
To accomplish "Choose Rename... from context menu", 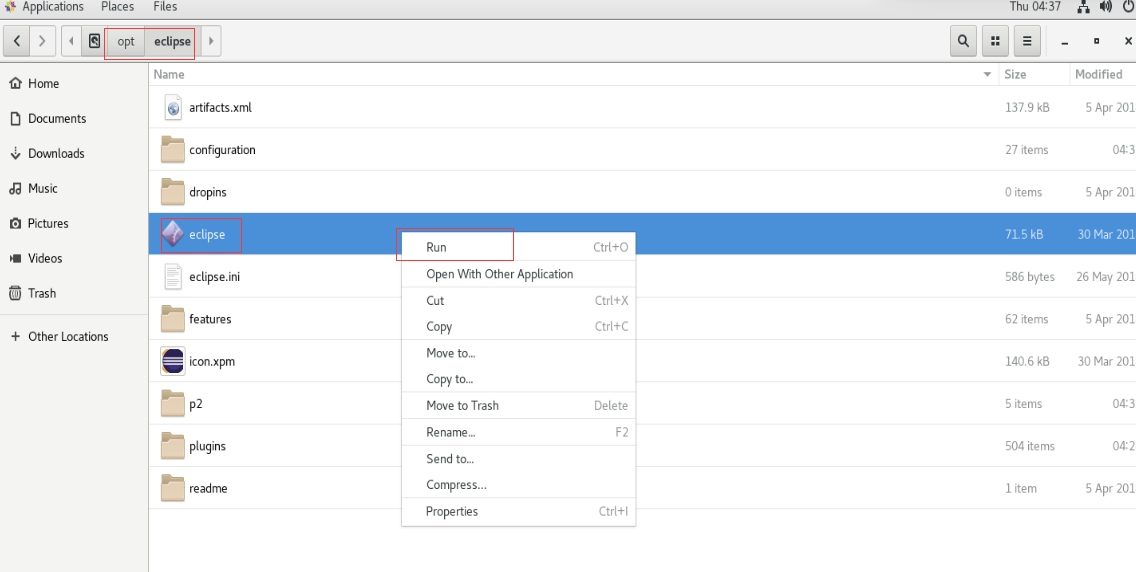I will (519, 432).
